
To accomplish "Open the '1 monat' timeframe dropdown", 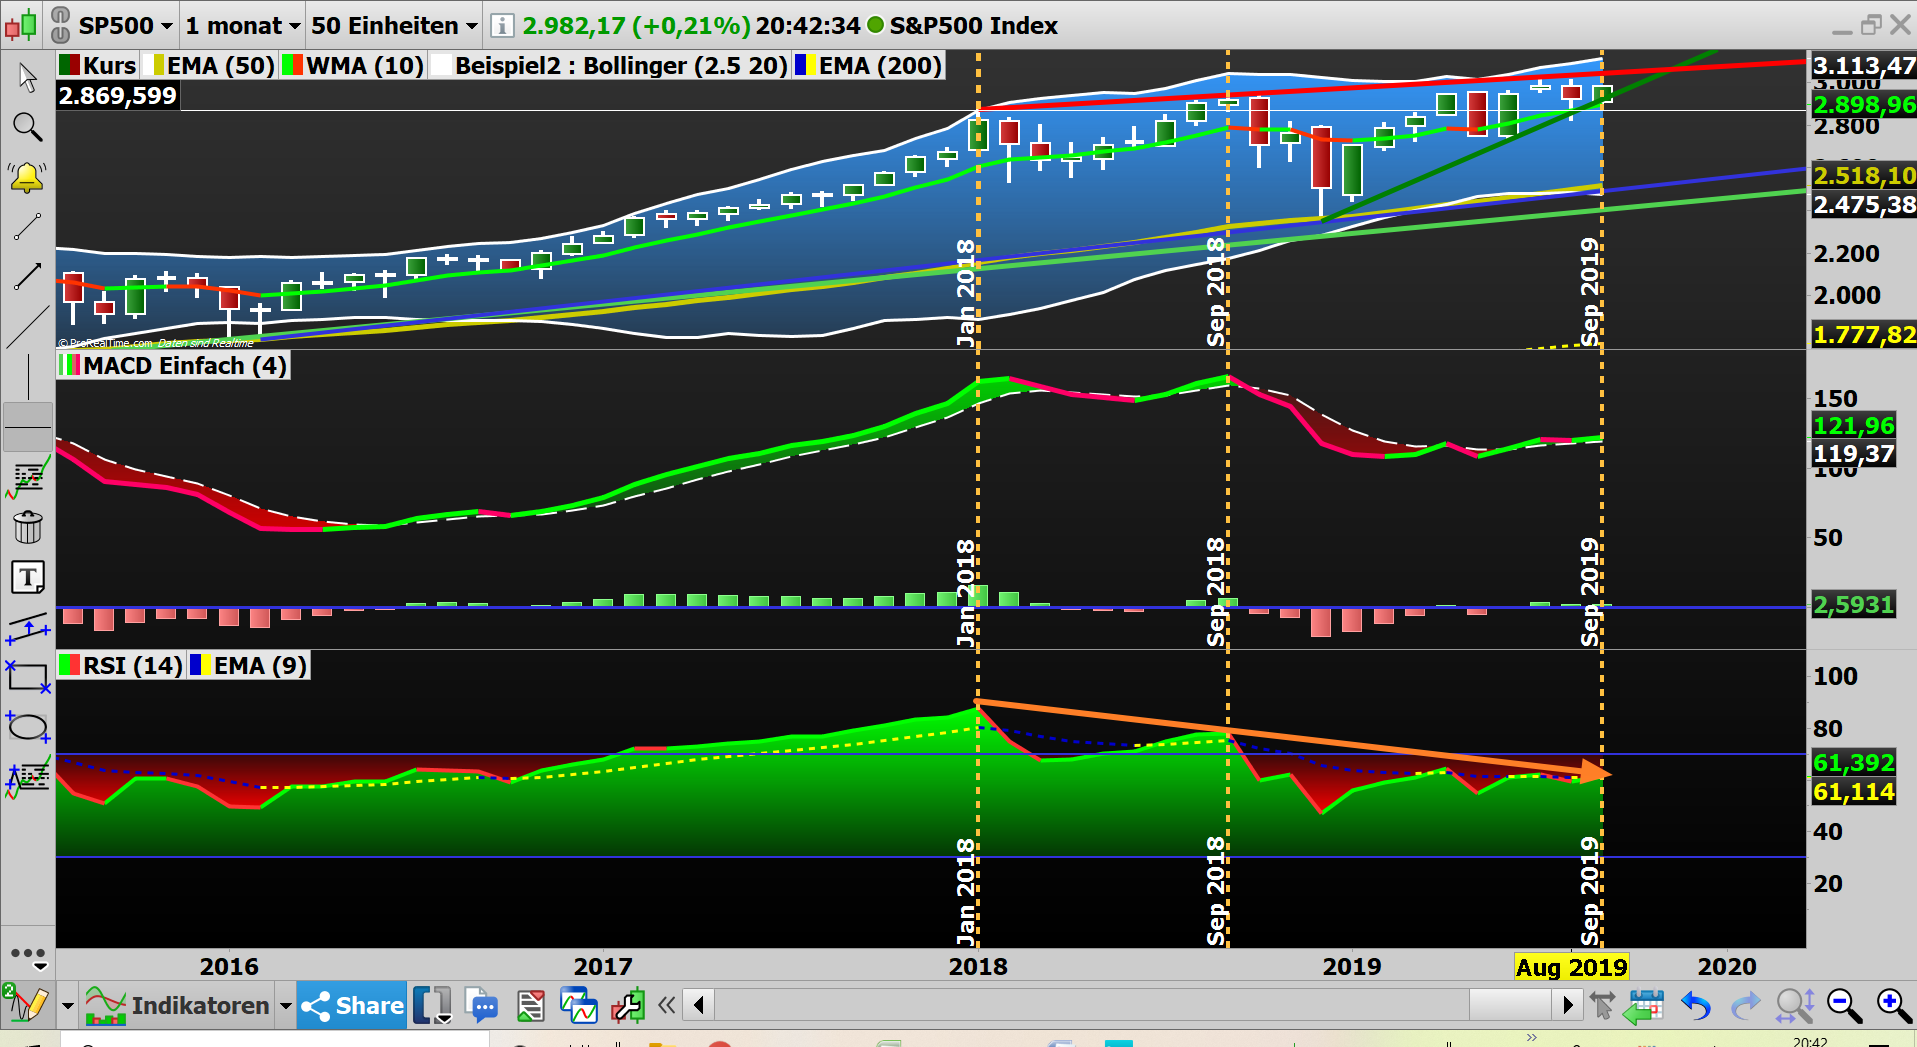I will coord(243,25).
